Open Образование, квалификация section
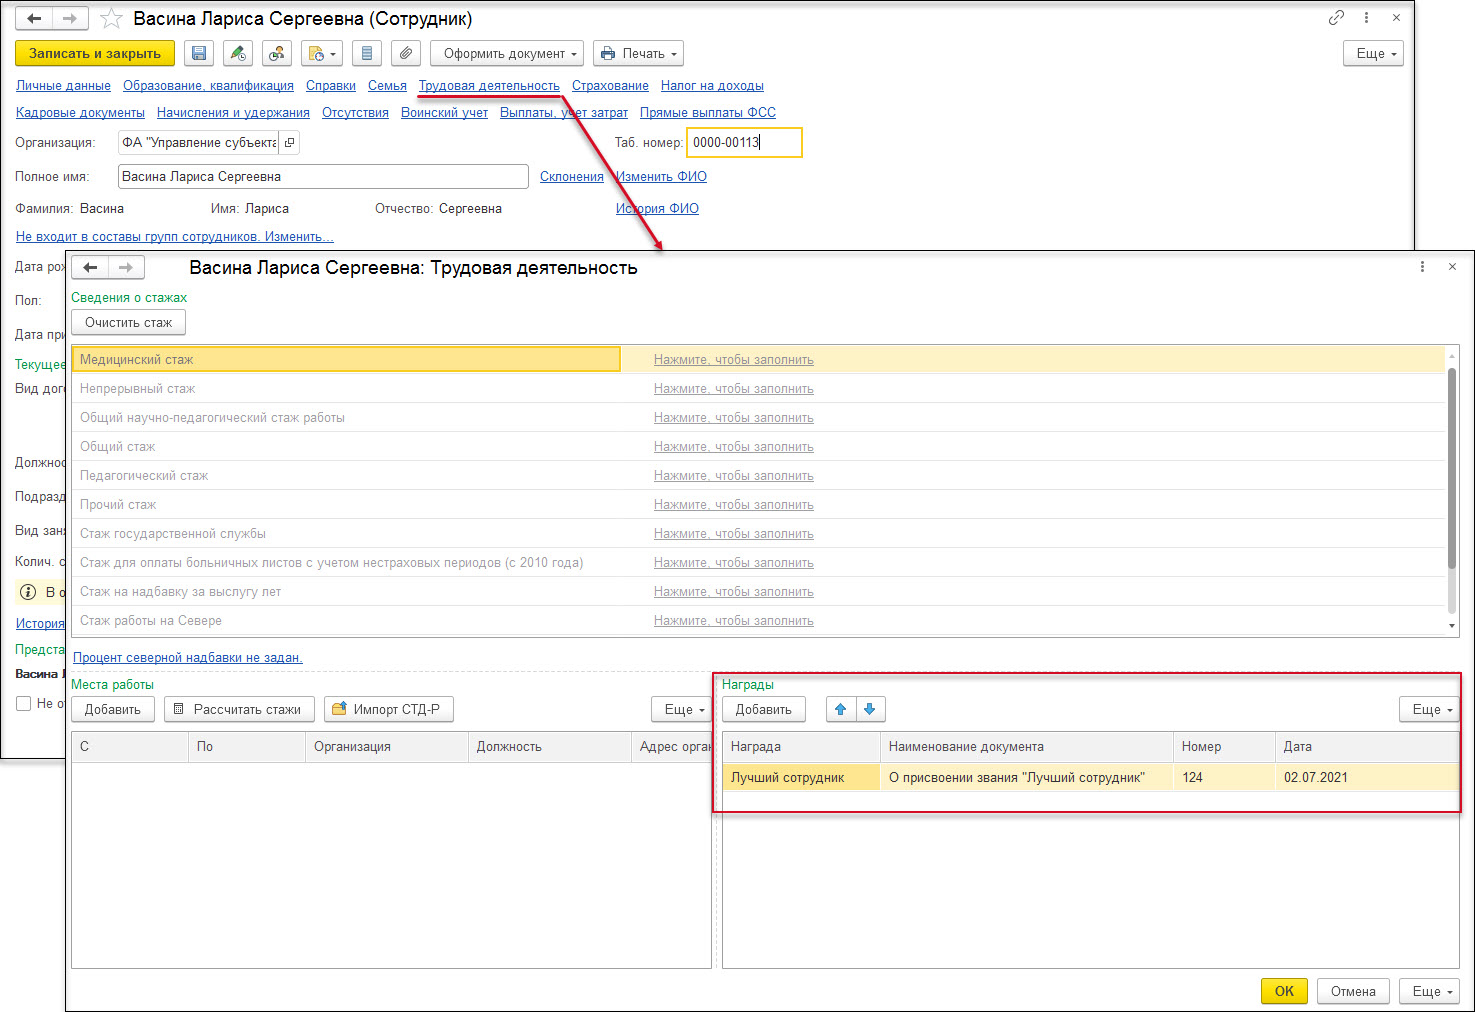This screenshot has width=1475, height=1012. pos(208,86)
